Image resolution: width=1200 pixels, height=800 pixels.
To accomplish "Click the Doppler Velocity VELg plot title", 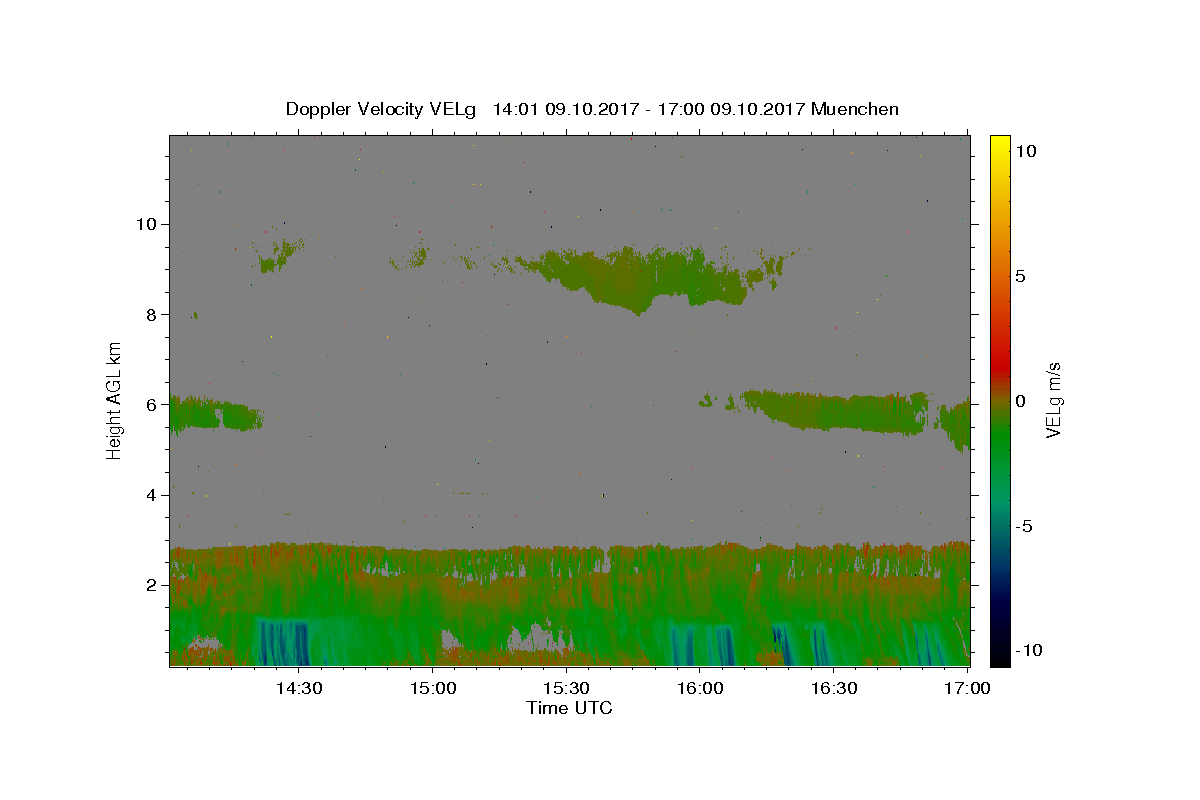I will (592, 109).
